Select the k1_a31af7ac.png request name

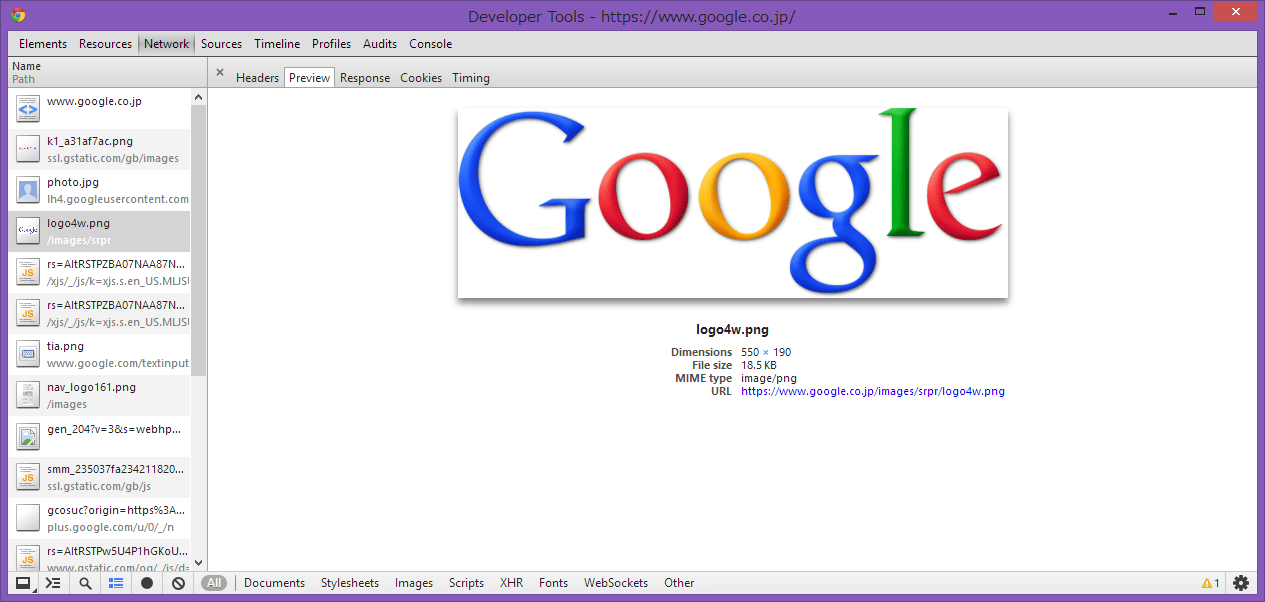pos(90,142)
